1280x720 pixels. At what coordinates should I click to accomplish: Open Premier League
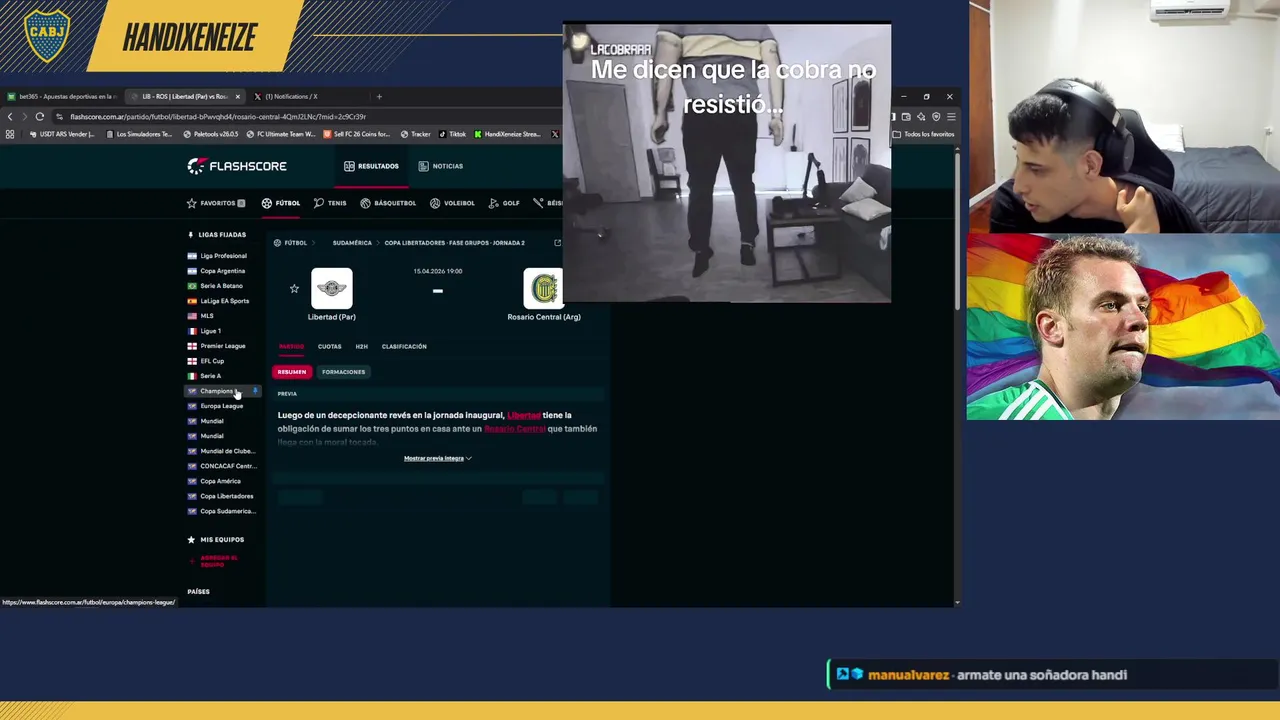(216, 346)
